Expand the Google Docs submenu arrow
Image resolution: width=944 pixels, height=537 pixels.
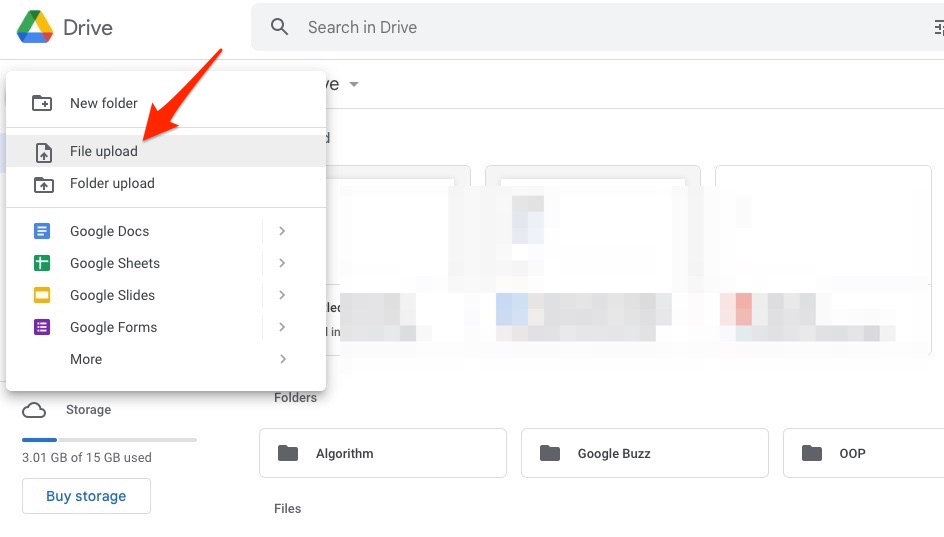pyautogui.click(x=282, y=231)
